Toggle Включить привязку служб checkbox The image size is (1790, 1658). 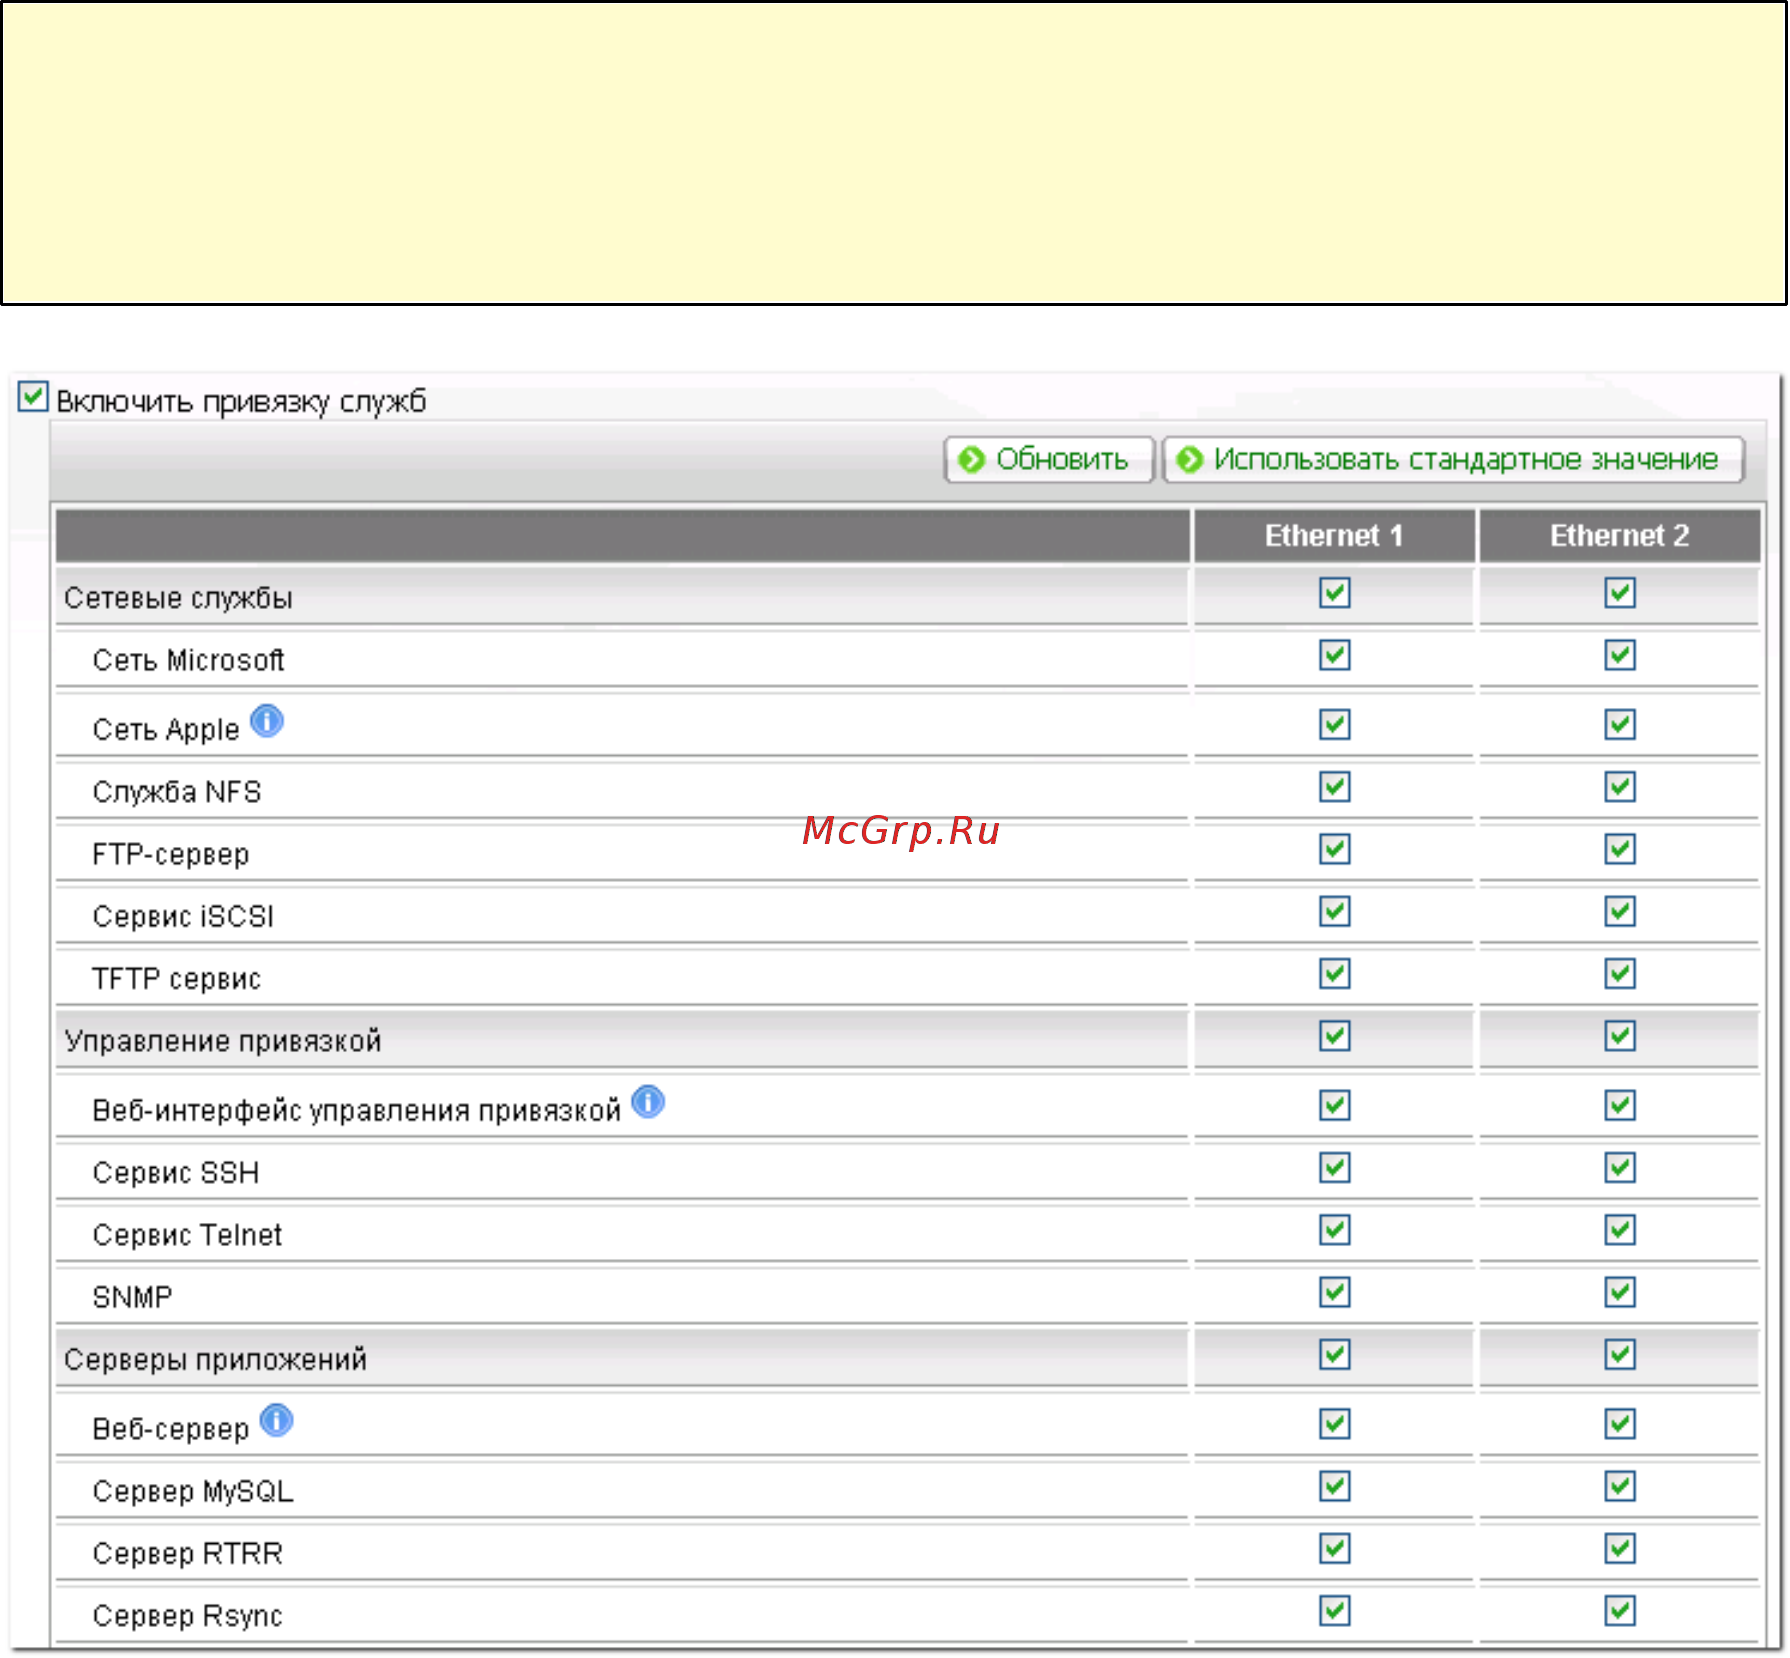33,396
